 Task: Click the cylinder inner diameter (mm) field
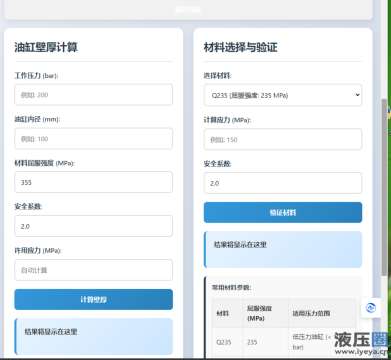(x=93, y=139)
